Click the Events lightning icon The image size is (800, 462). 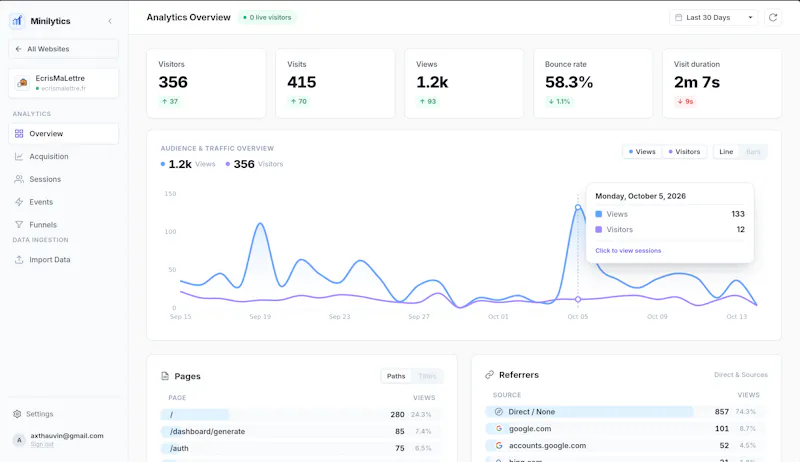tap(19, 202)
